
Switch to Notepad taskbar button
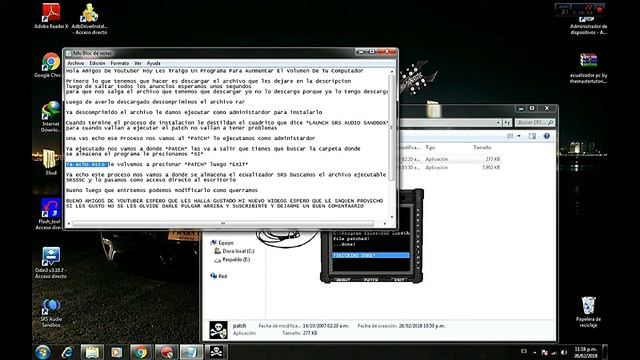click(191, 352)
